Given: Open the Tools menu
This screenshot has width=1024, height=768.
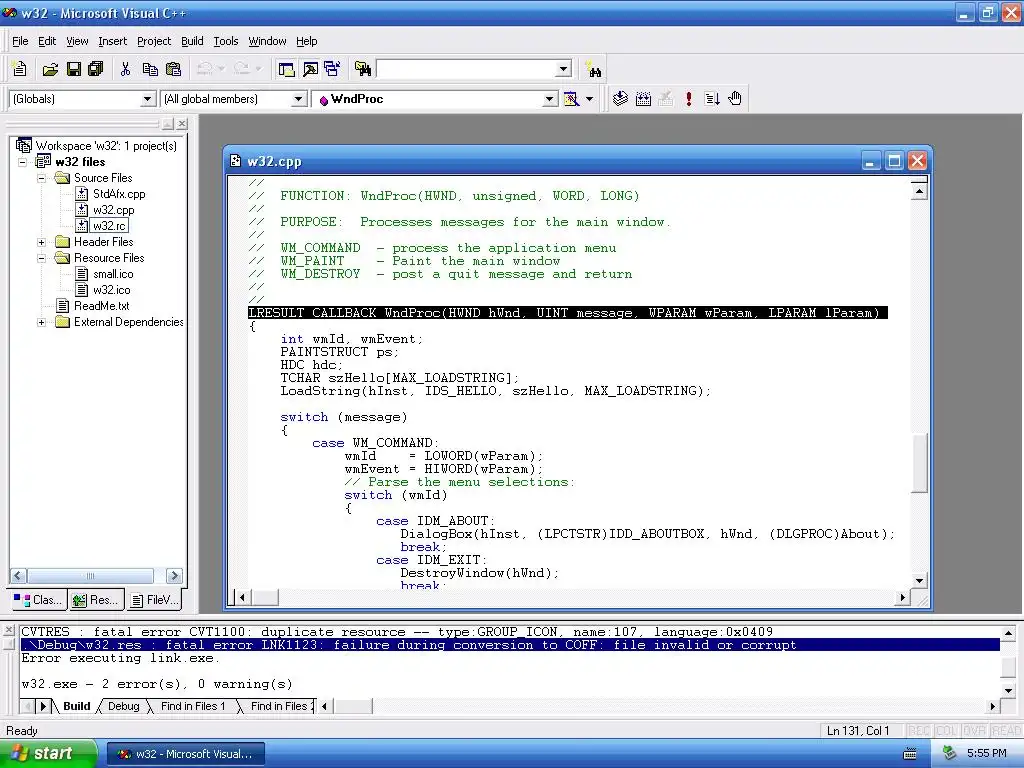Looking at the screenshot, I should 226,41.
